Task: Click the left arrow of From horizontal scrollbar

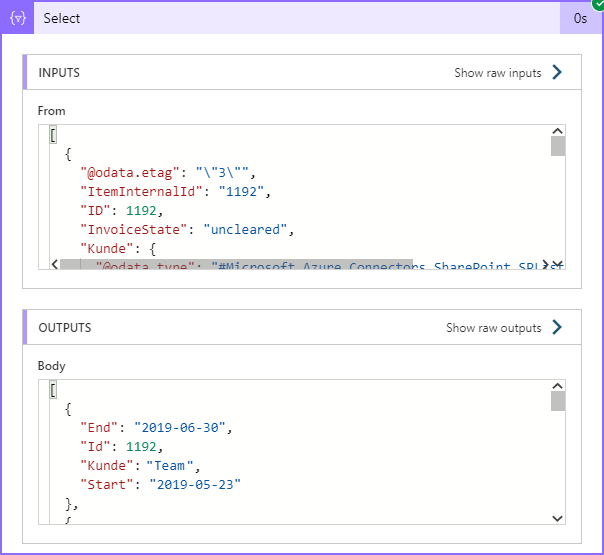Action: (53, 263)
